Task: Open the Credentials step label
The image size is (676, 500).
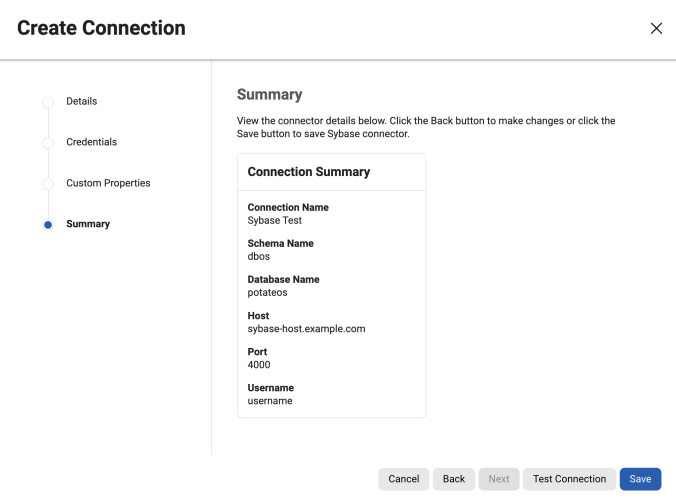Action: tap(91, 142)
